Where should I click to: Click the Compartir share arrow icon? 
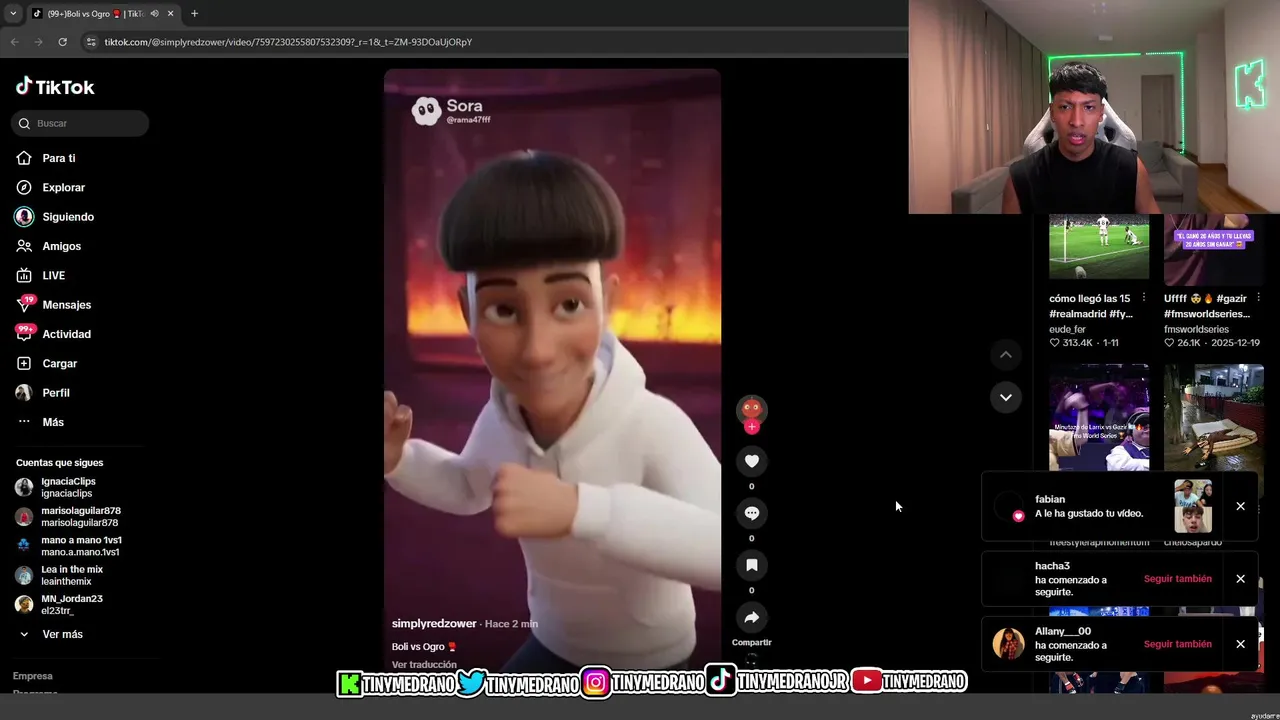point(752,617)
